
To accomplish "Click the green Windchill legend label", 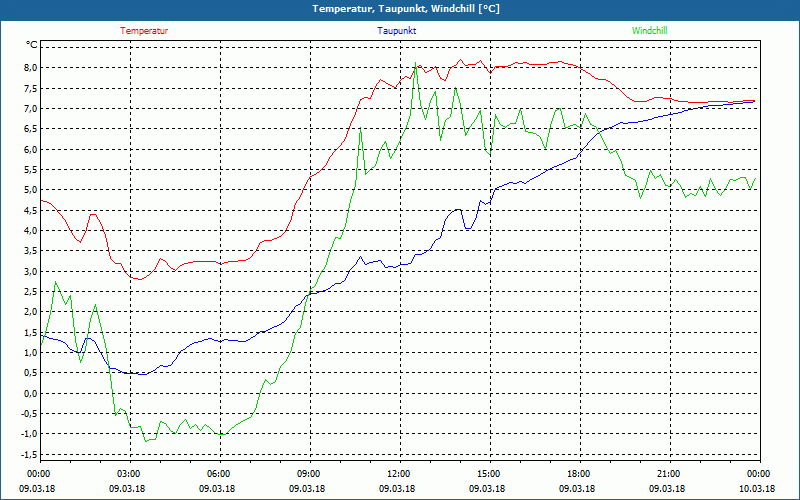I will click(649, 31).
